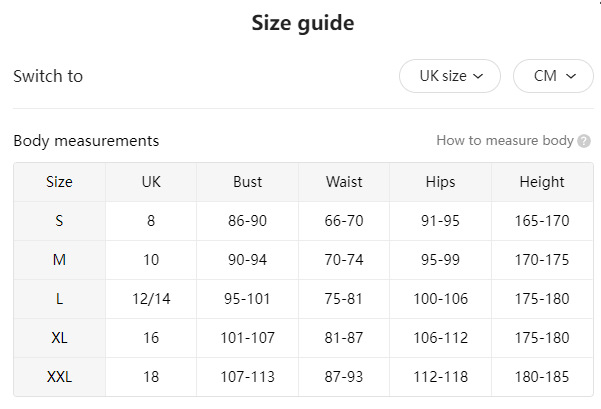
Task: Select the L size row label
Action: [x=59, y=299]
